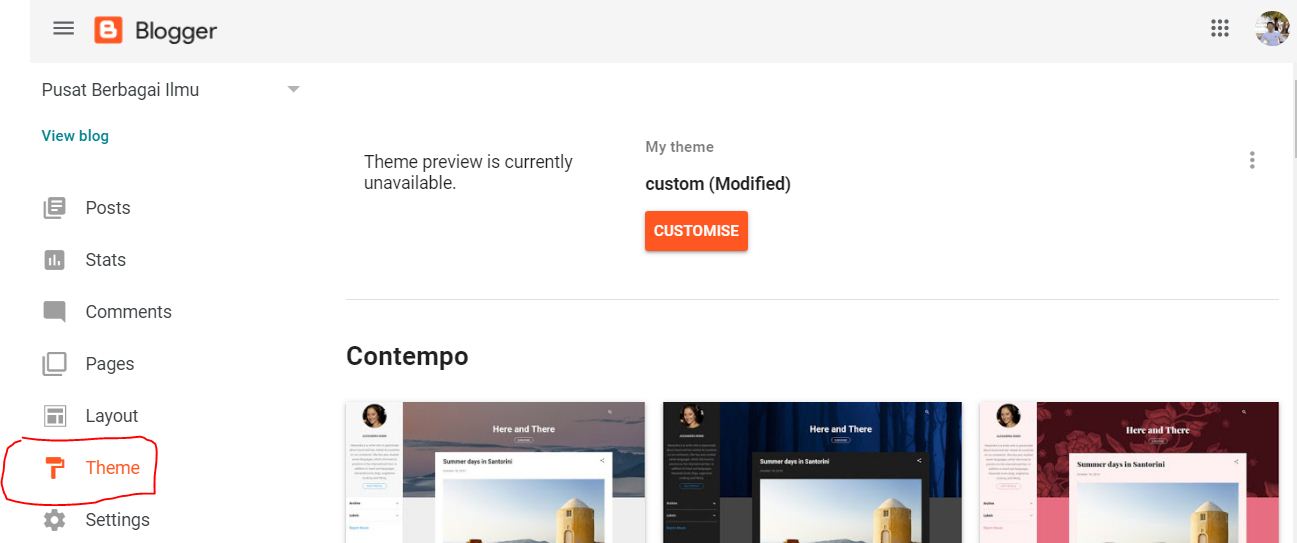Select the dark blue Contempo theme thumbnail
The width and height of the screenshot is (1297, 543).
(812, 472)
